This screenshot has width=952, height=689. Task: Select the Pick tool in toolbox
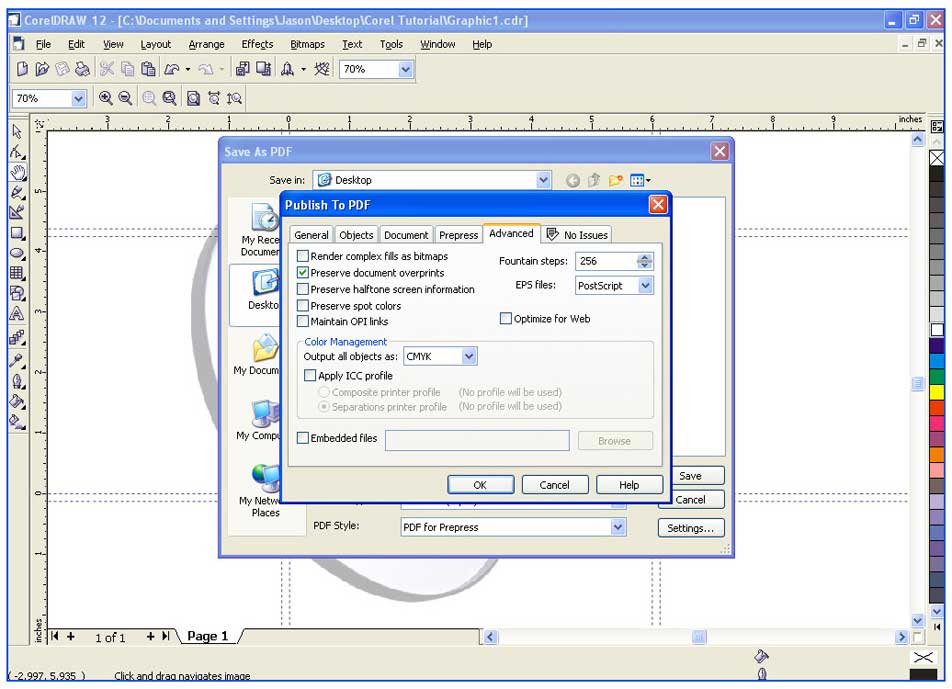click(17, 131)
